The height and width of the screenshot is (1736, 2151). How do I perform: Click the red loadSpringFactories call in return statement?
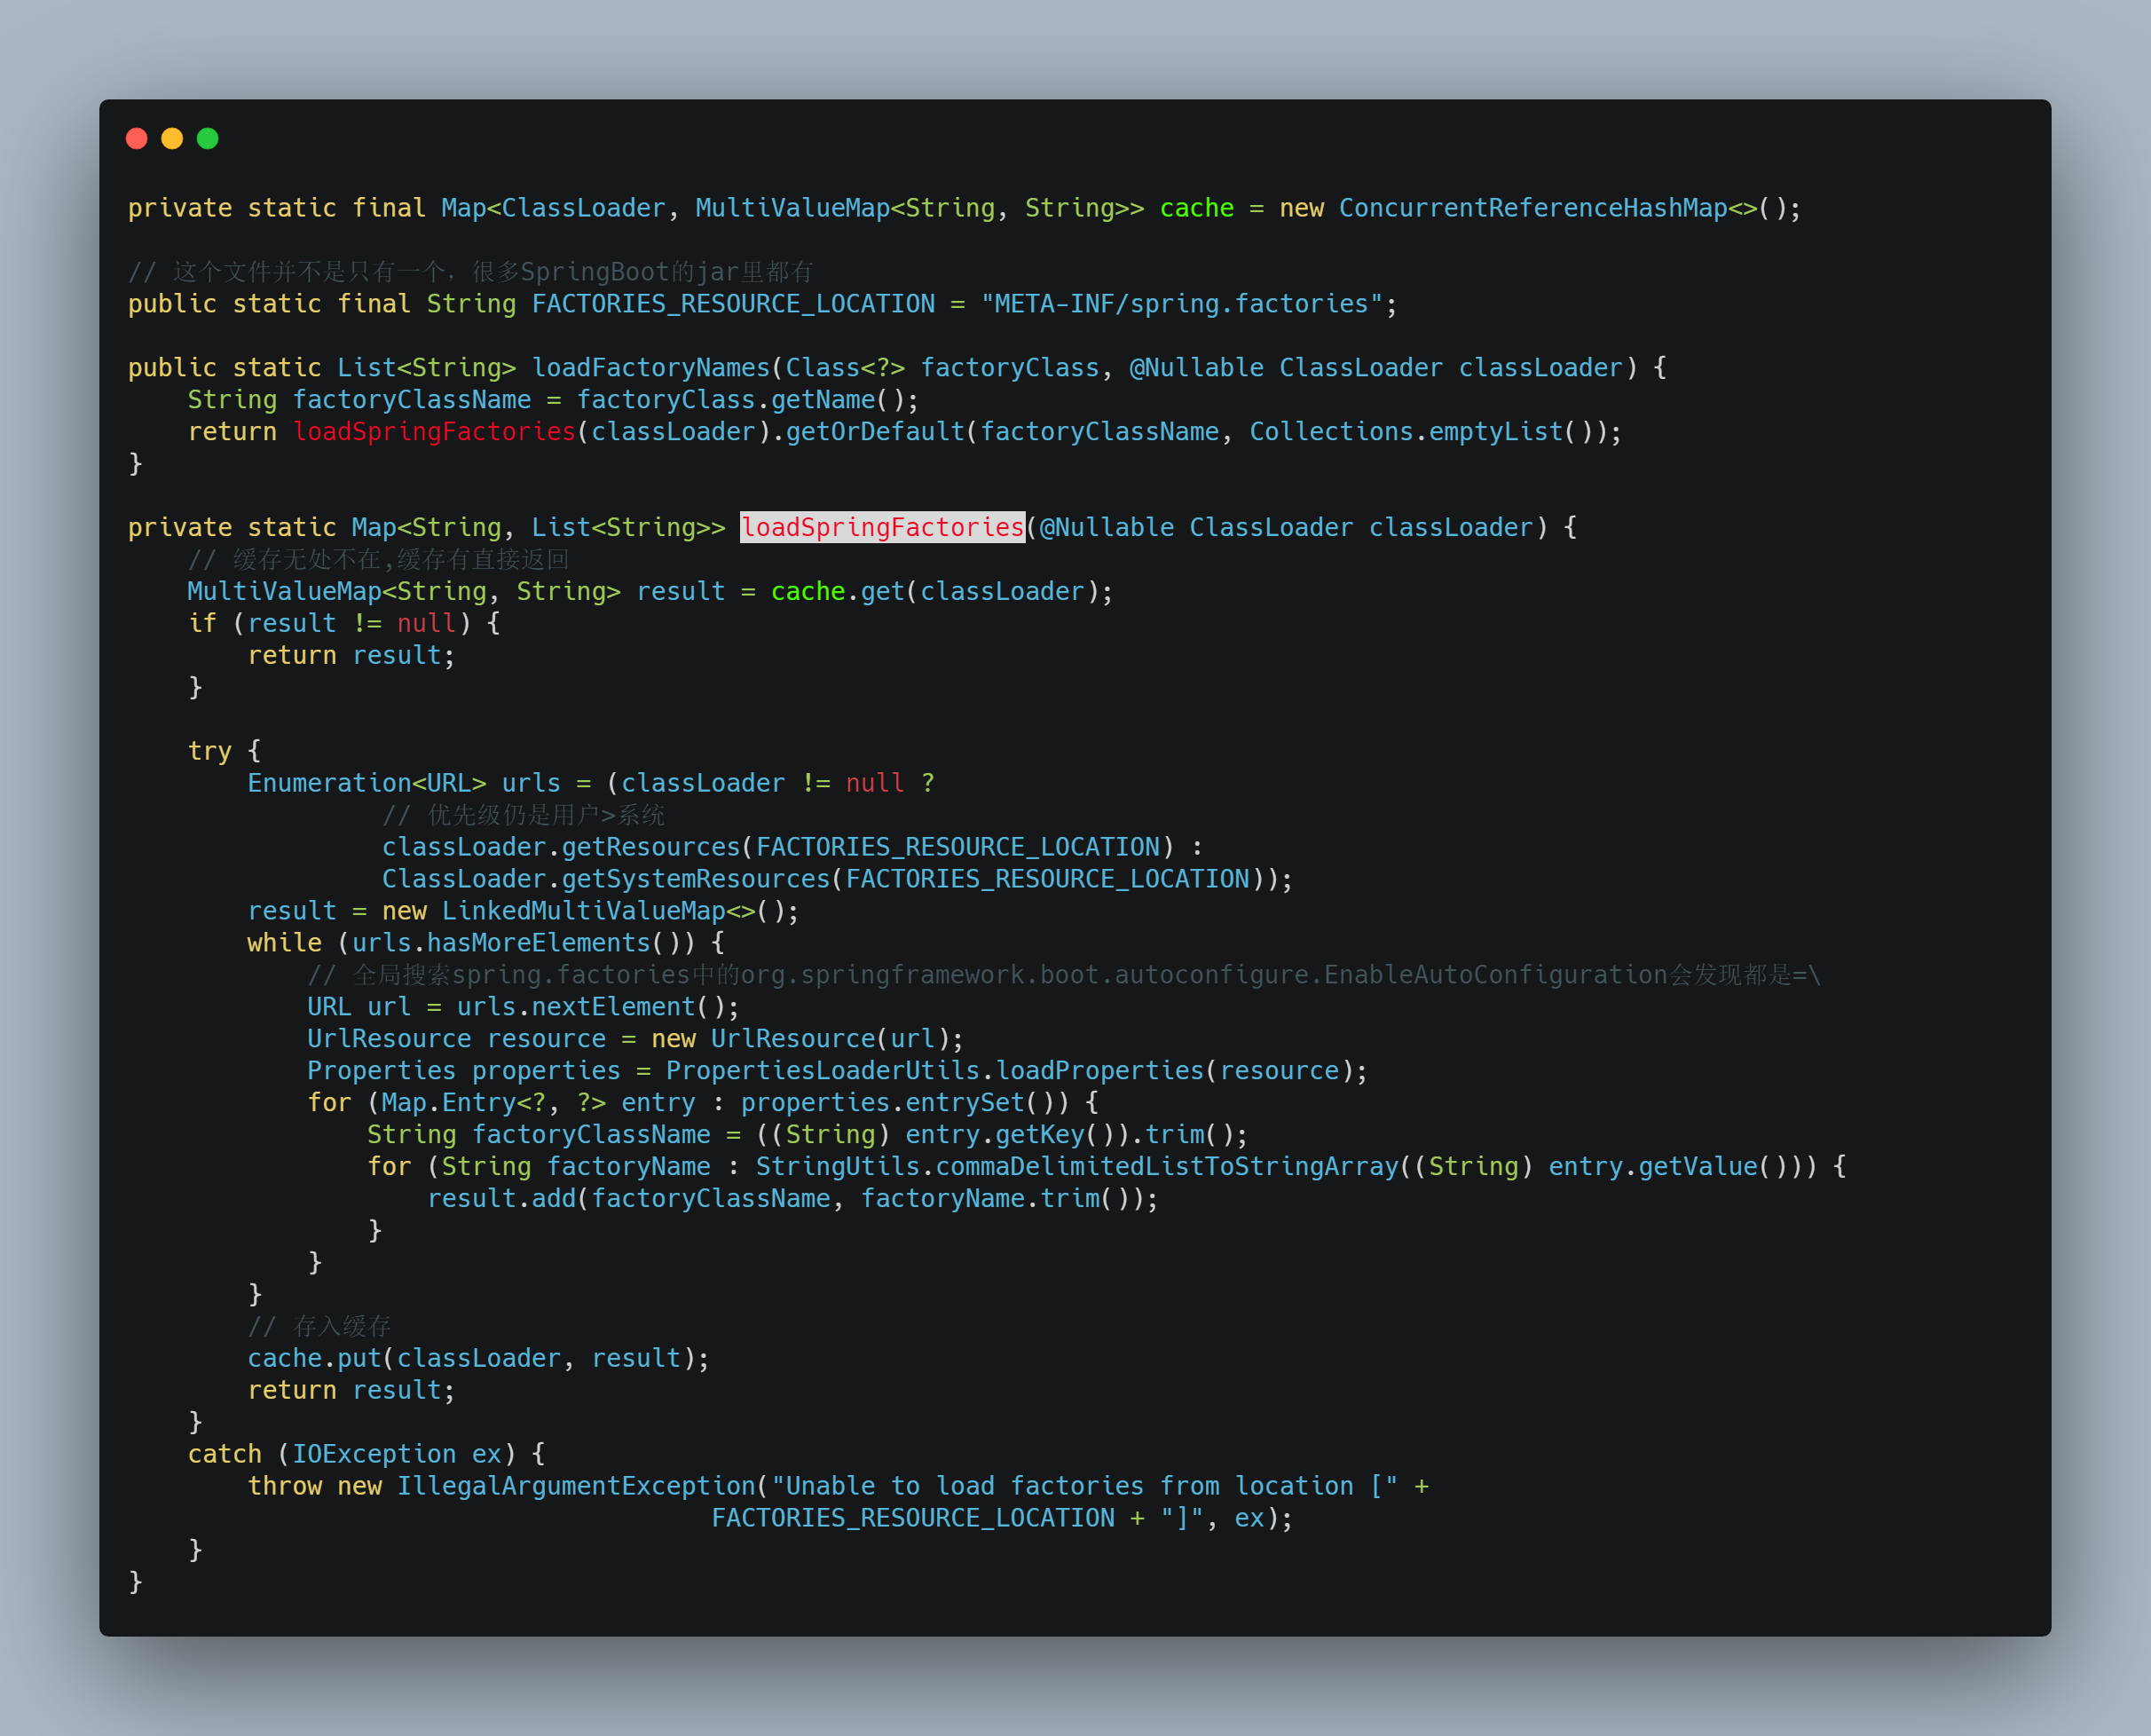point(434,431)
